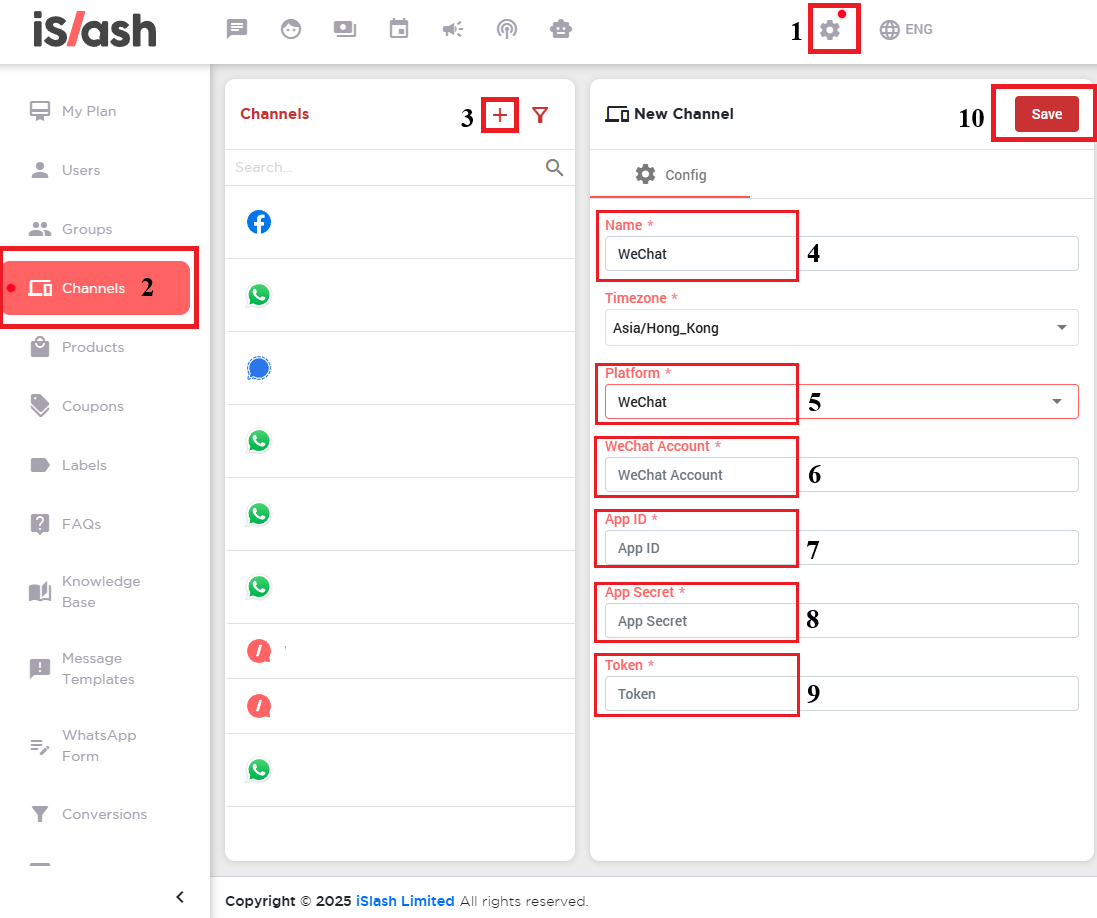Select the Facebook channel in list
This screenshot has height=918, width=1097.
pos(259,222)
